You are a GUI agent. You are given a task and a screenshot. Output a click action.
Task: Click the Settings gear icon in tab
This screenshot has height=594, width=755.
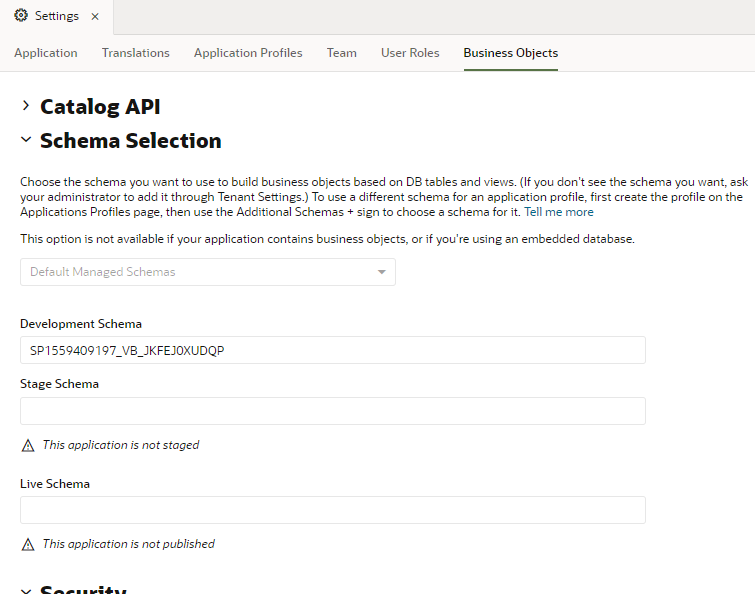click(x=21, y=15)
